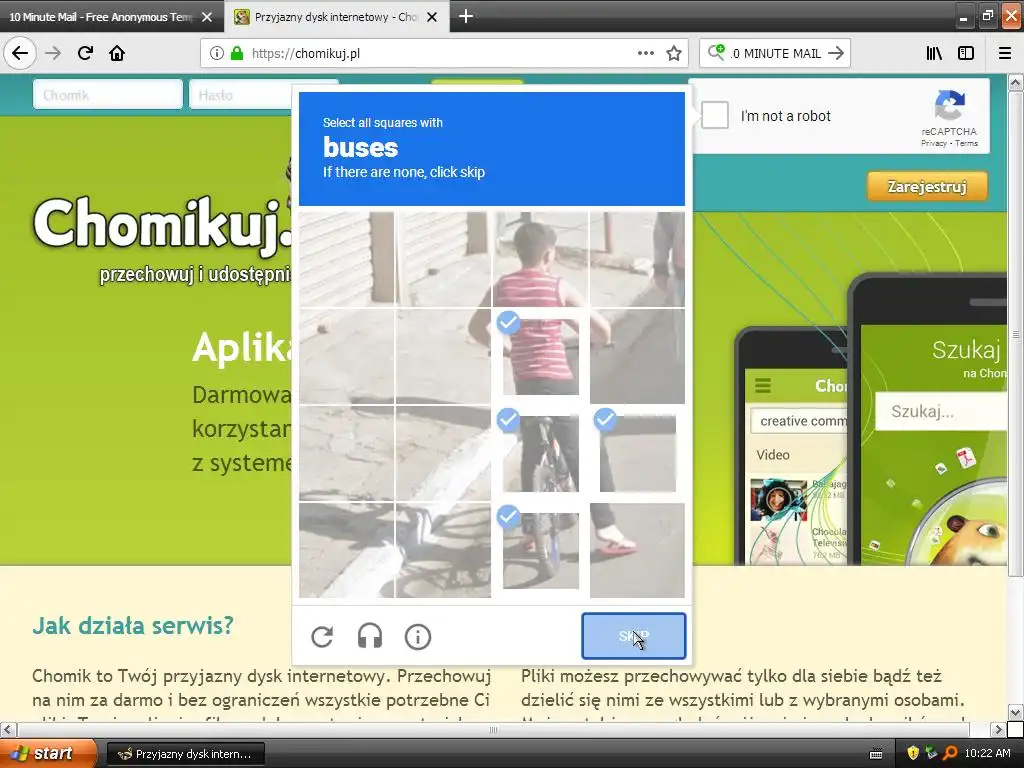Click the orange search tray icon

(950, 753)
